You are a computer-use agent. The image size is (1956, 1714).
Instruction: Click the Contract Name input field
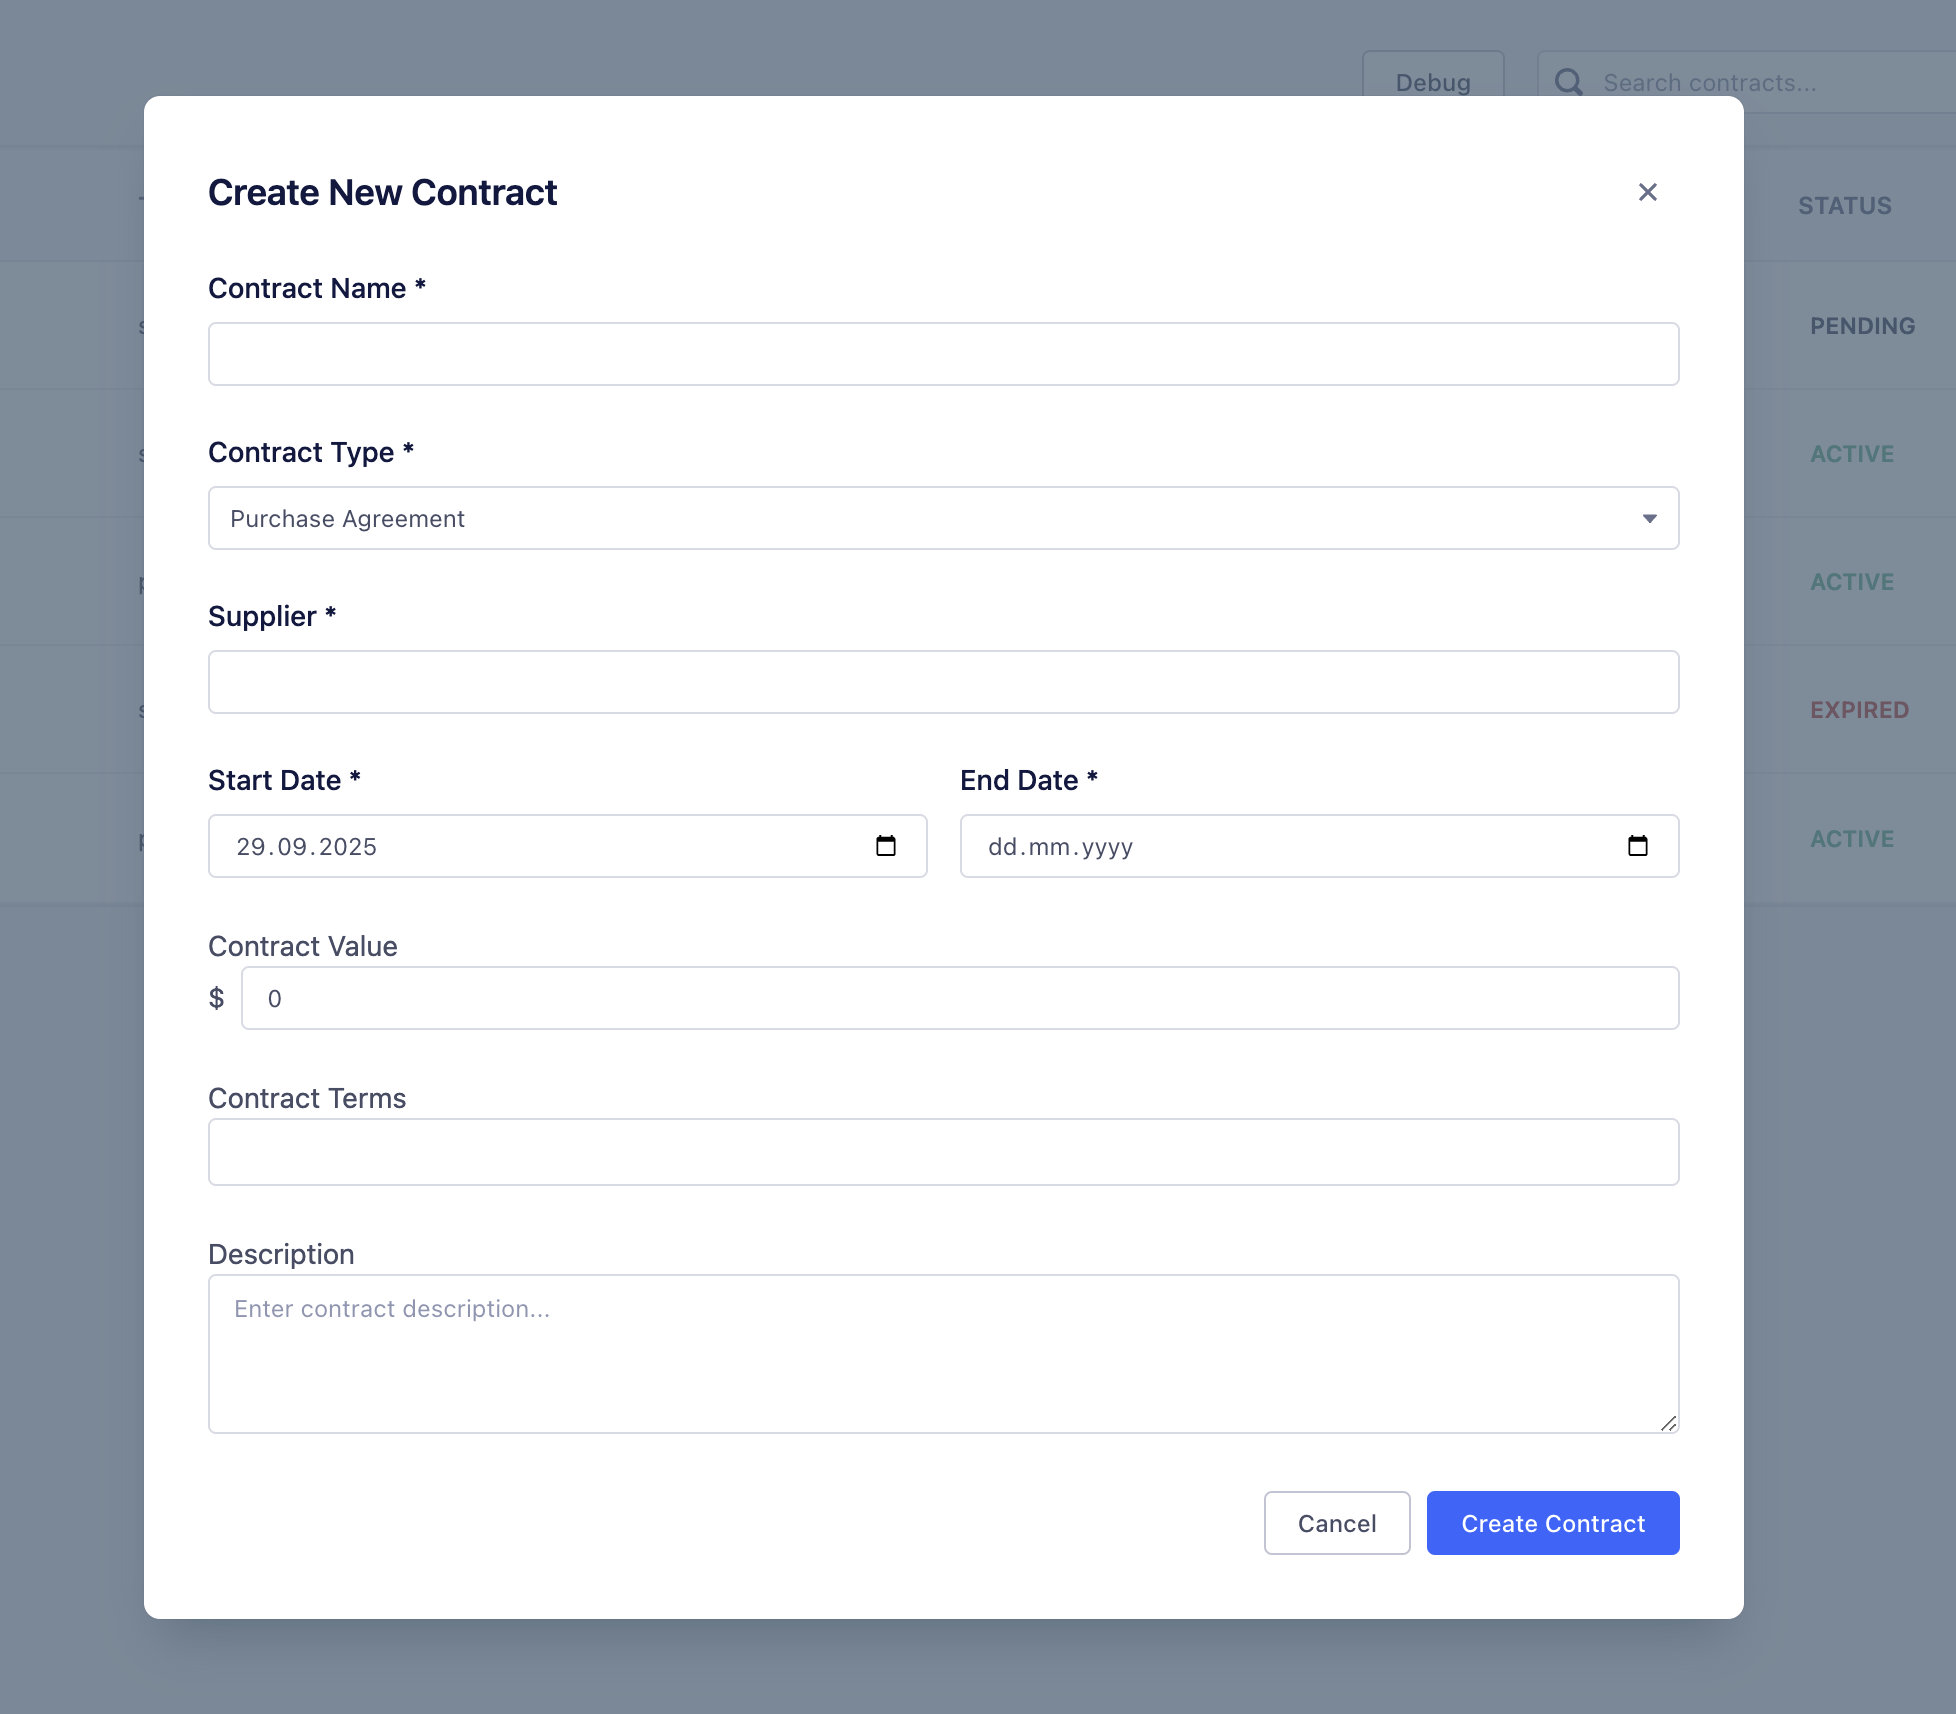[943, 353]
